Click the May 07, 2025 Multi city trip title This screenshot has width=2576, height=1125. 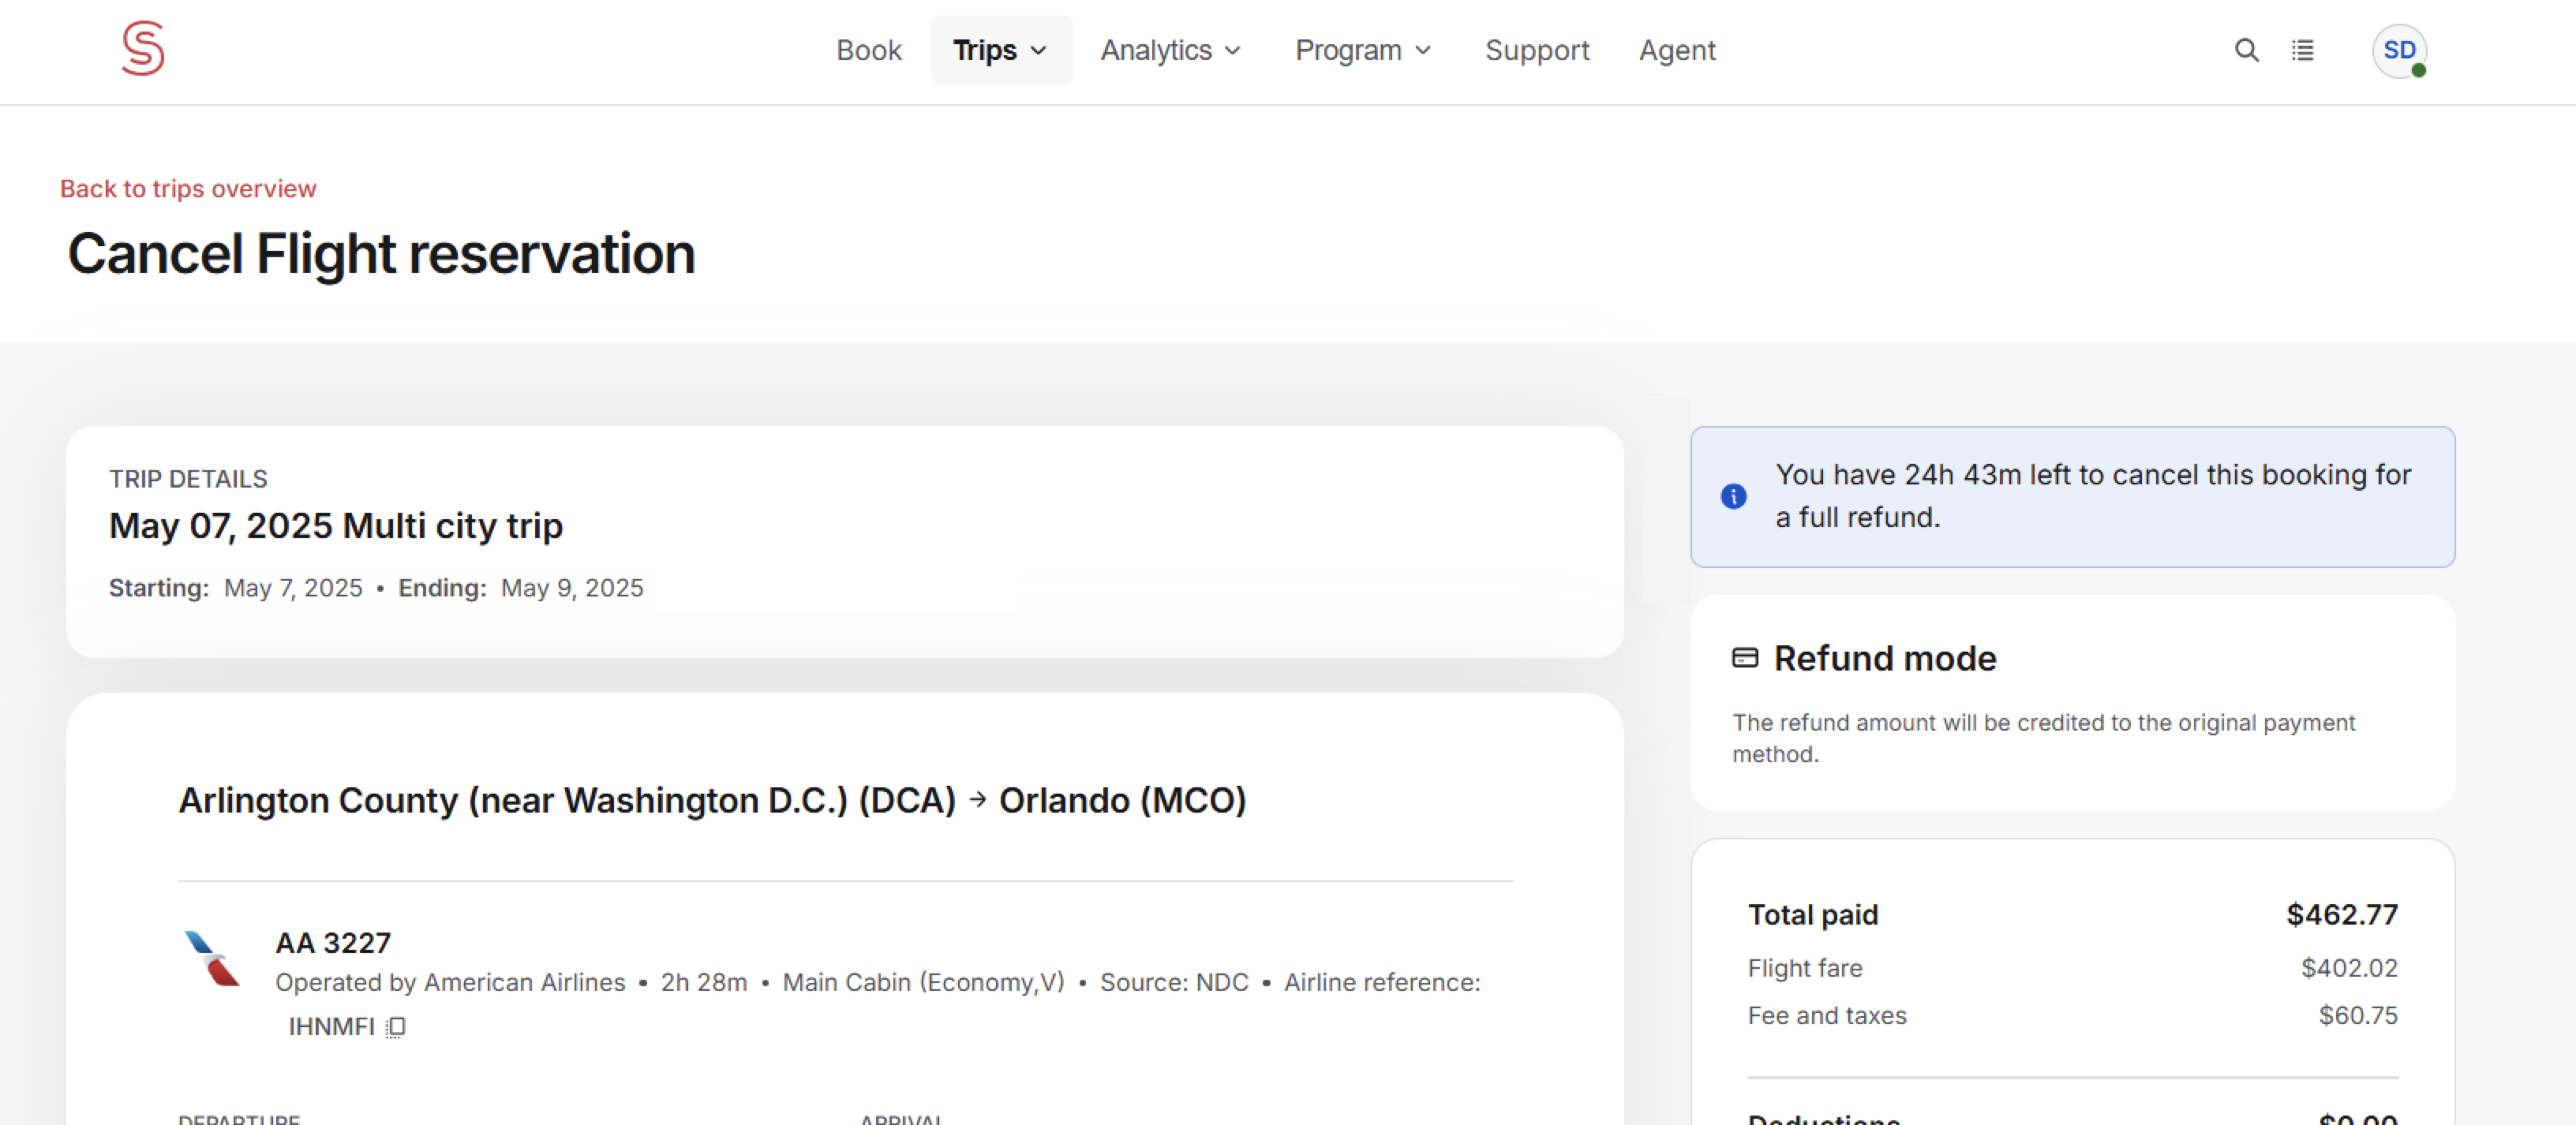[336, 526]
